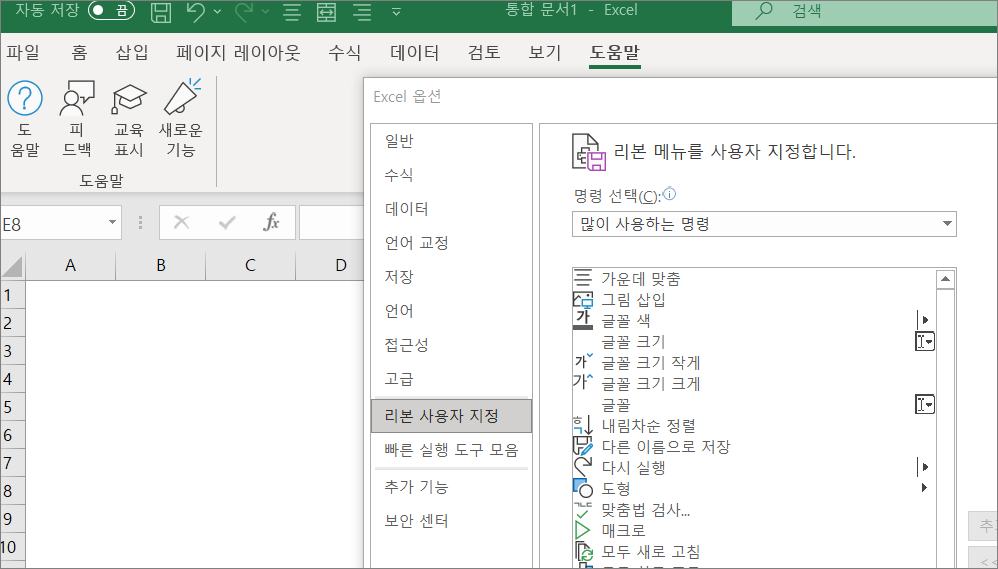Toggle the AutoSave switch (자동 저장)
This screenshot has height=569, width=998.
click(111, 10)
